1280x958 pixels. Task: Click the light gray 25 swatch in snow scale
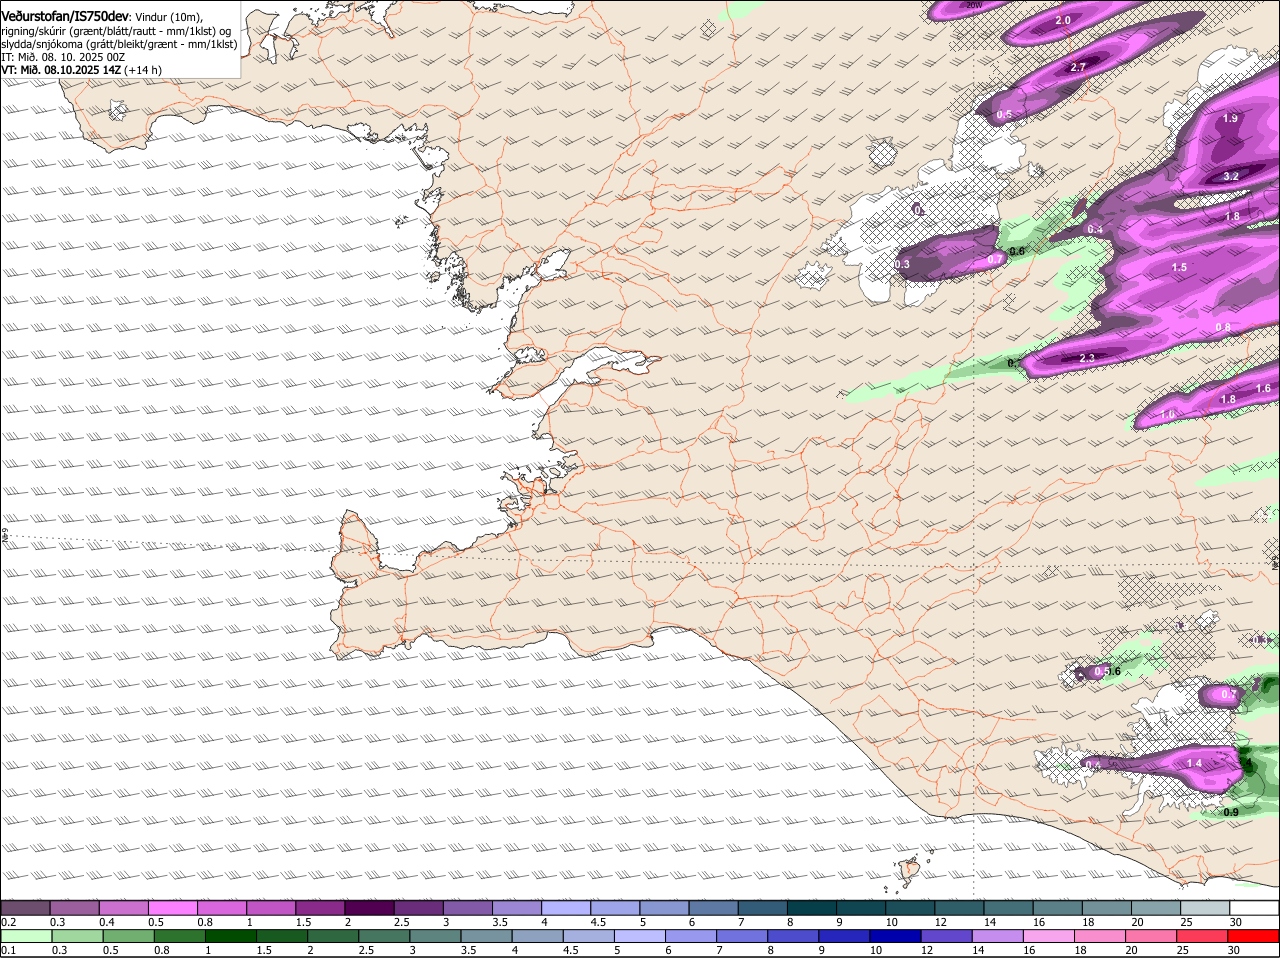click(x=1204, y=907)
